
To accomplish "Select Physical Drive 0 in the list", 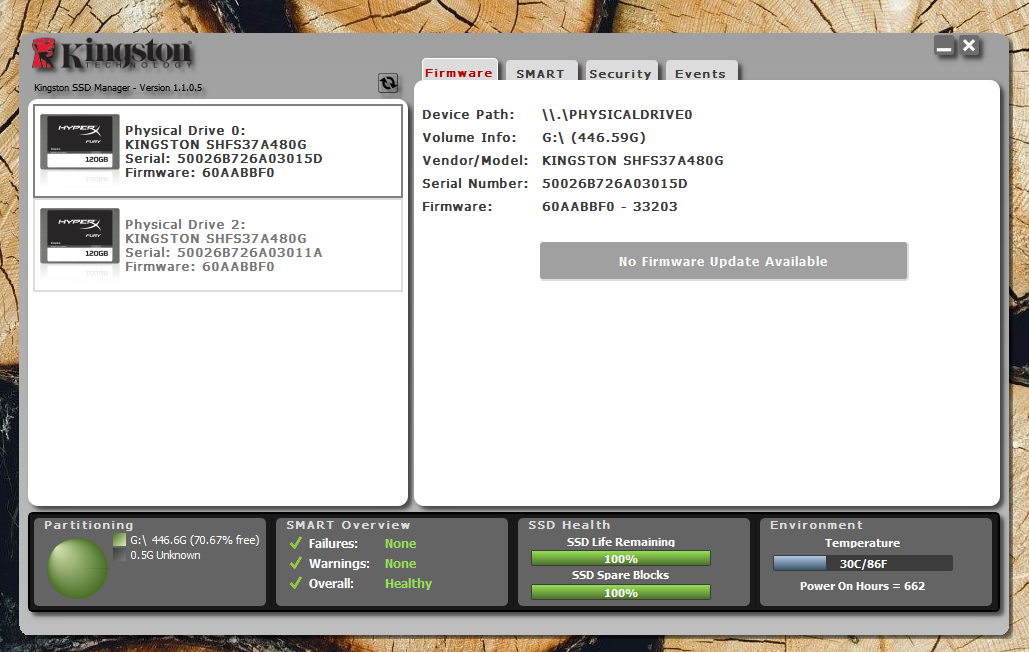I will pos(218,151).
